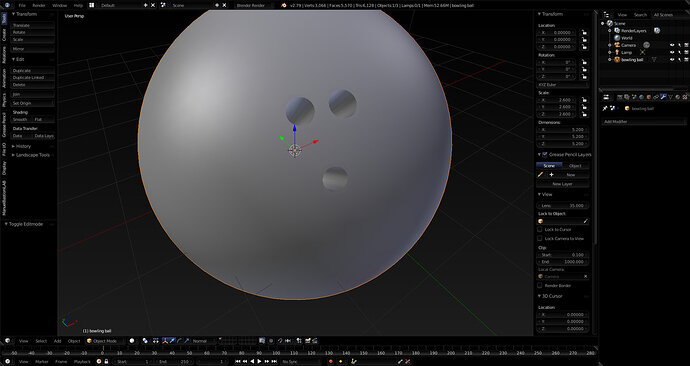The image size is (690, 366).
Task: Collapse the Transform panel in tool shelf
Action: tap(14, 14)
